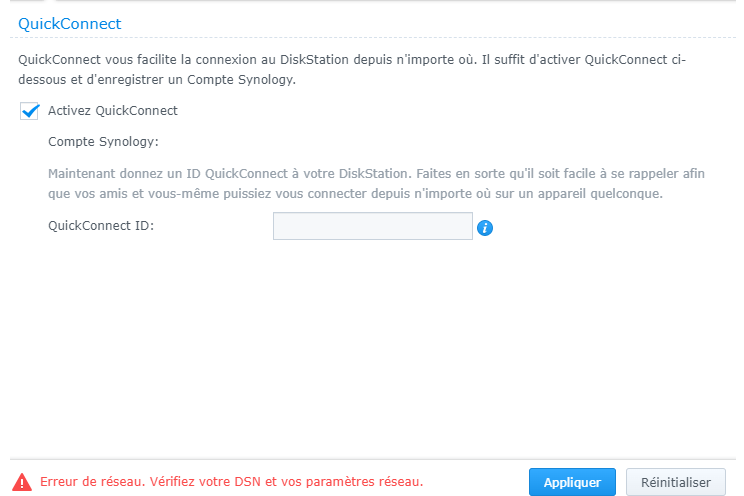Viewport: 744px width, 496px height.
Task: Click the red warning triangle icon
Action: click(22, 482)
